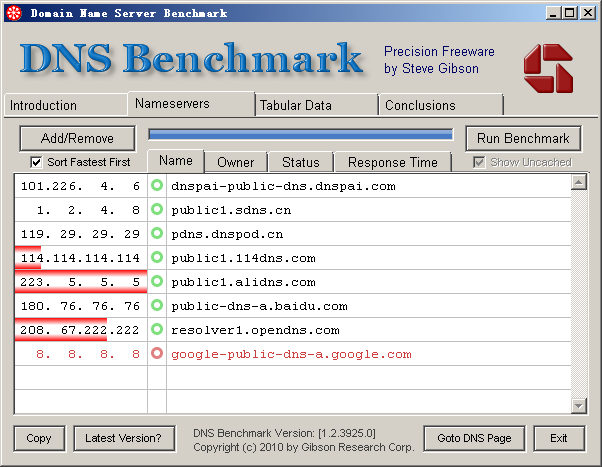Screen dimensions: 602x467
Task: Select IP address 114.114.114.114
Action: [80, 258]
